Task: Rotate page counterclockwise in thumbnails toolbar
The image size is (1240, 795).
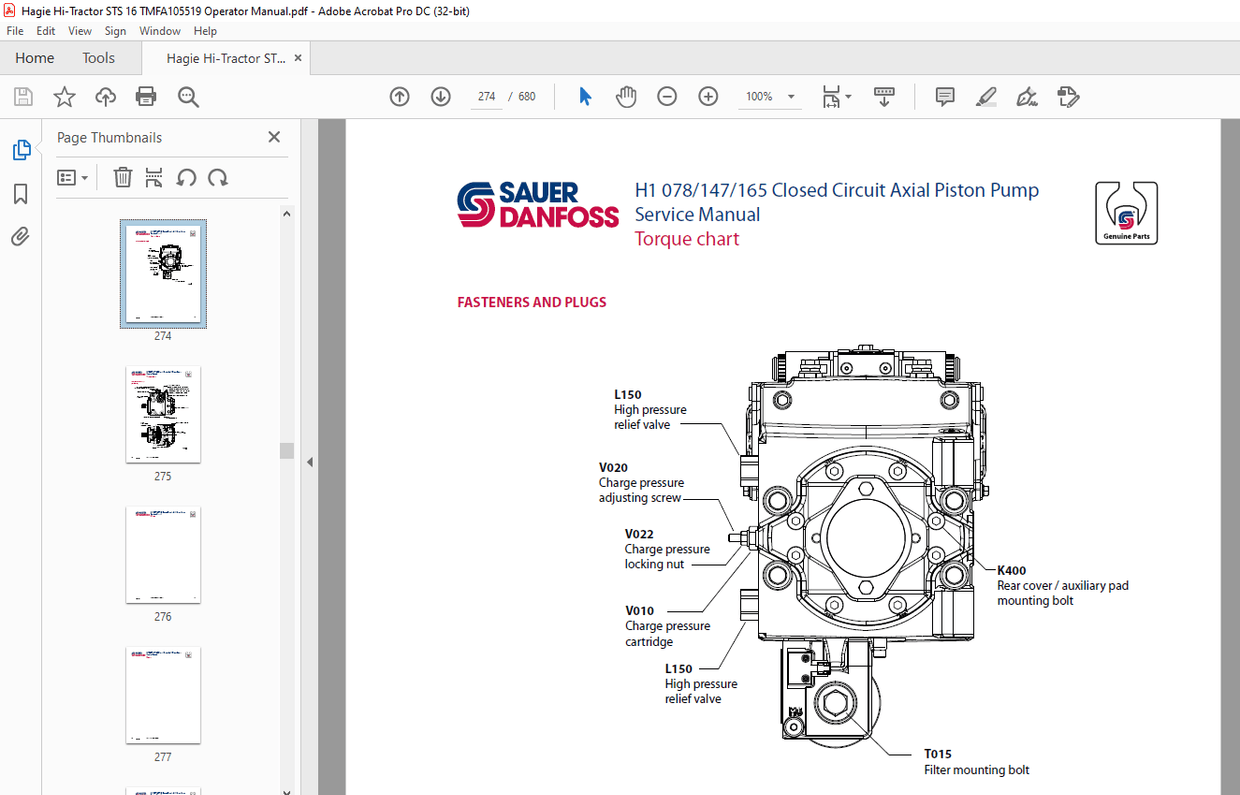Action: [186, 177]
